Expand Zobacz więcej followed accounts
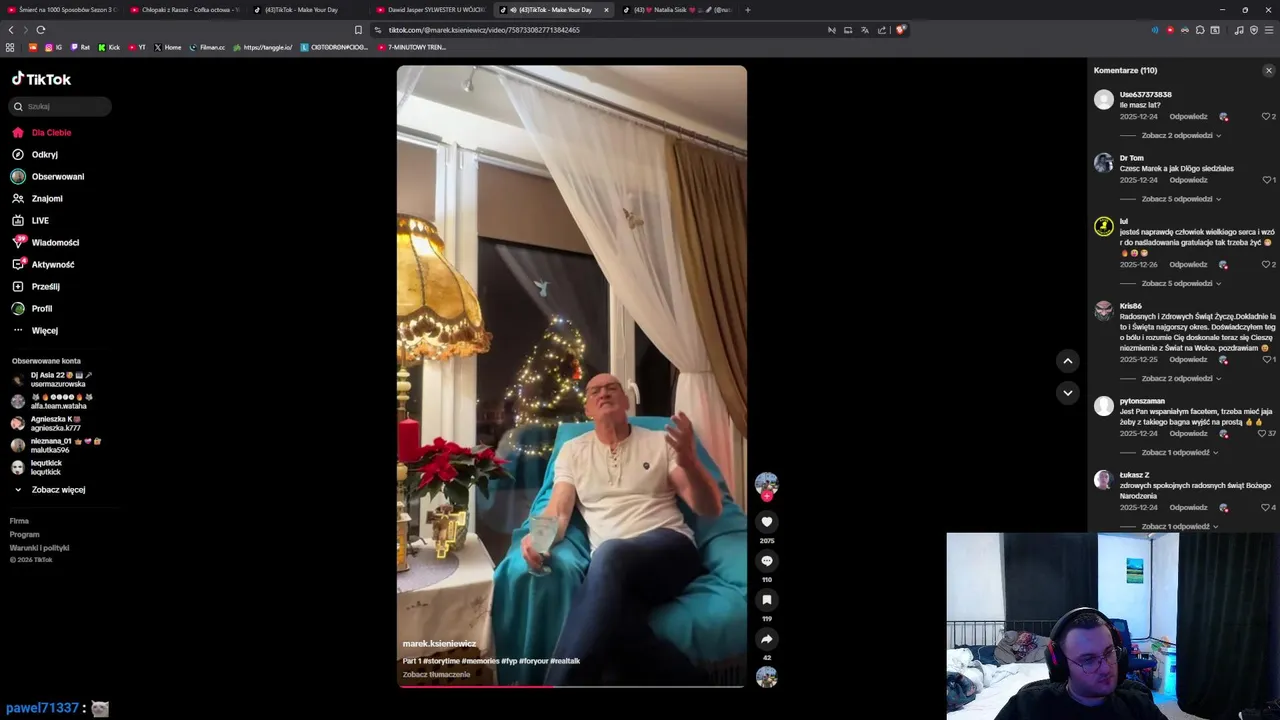 (50, 490)
